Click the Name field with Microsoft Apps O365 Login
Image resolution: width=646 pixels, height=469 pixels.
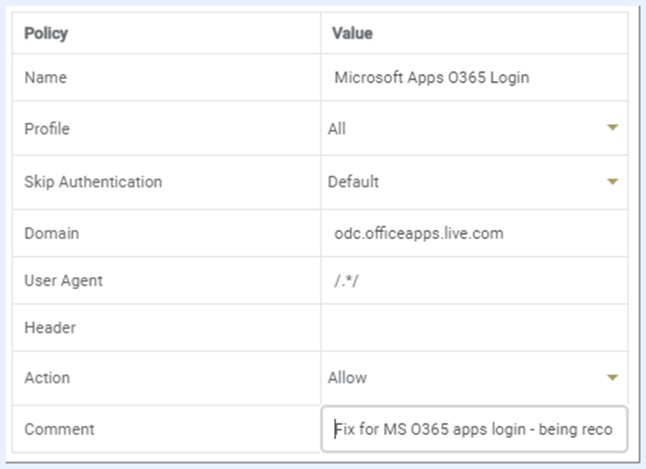pos(474,76)
